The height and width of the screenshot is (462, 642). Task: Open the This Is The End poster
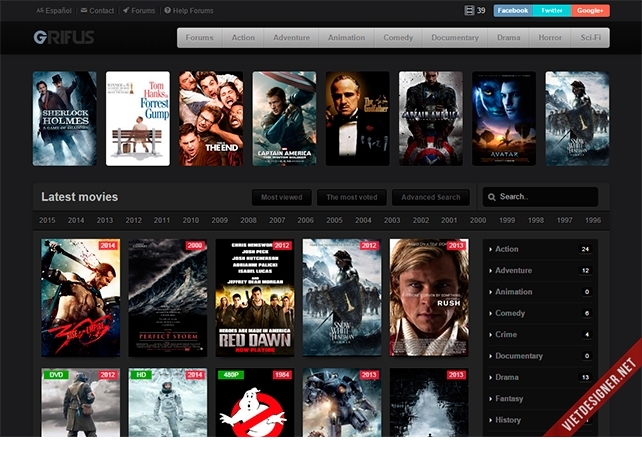point(211,119)
